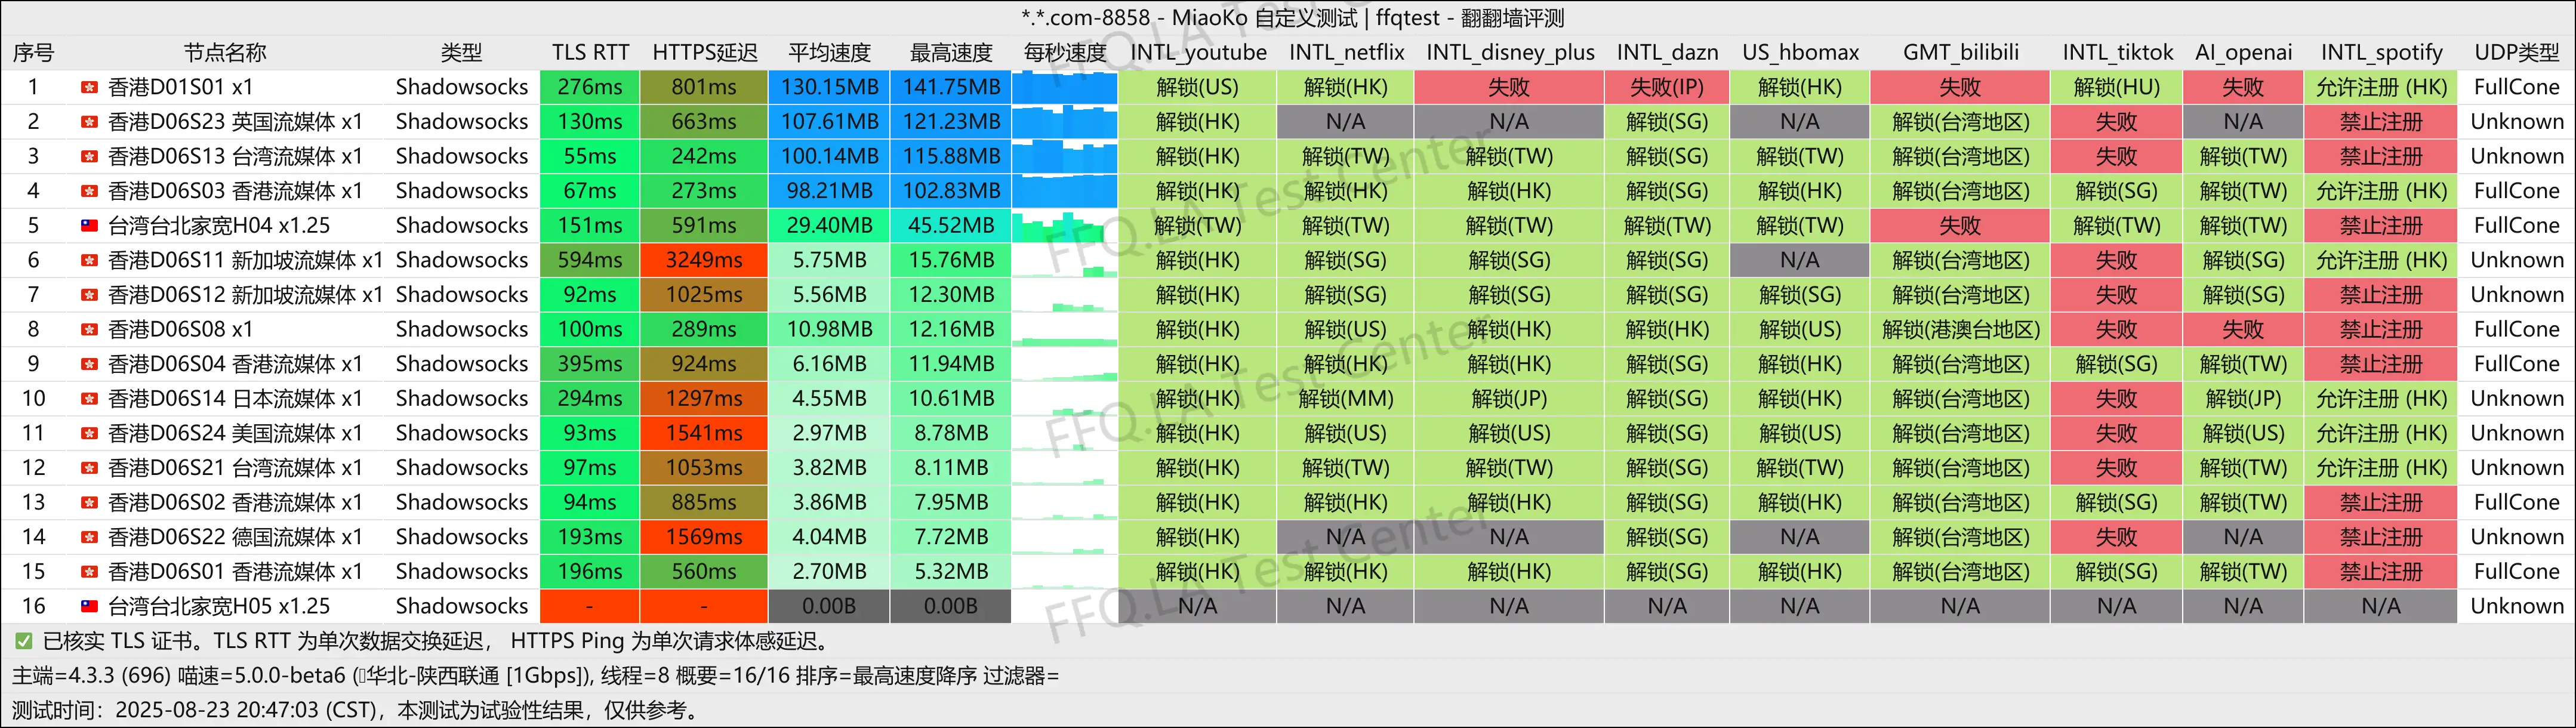Click the AI_openai column header

(2243, 53)
